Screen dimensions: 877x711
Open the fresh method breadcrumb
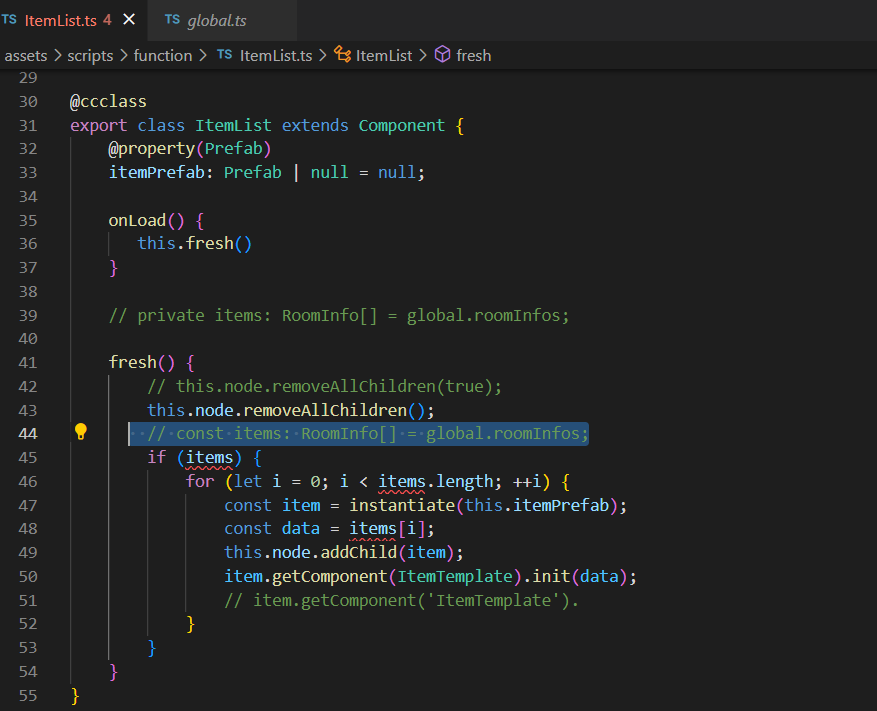[474, 55]
